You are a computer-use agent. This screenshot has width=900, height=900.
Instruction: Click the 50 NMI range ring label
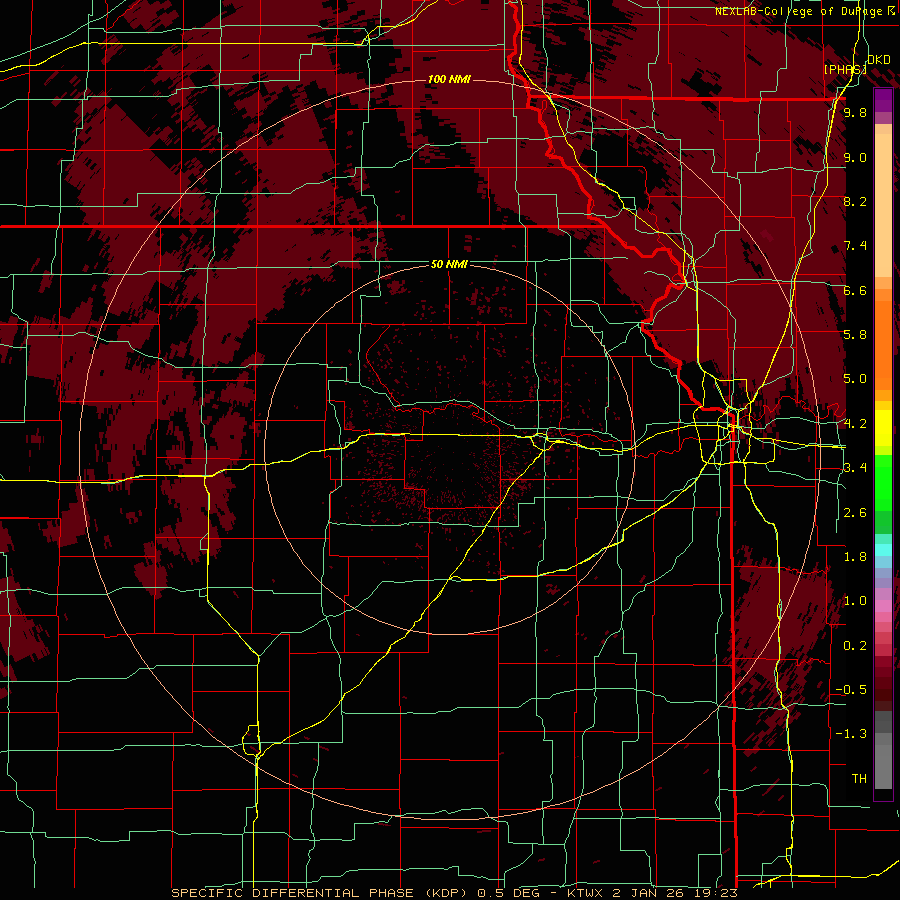pyautogui.click(x=449, y=264)
